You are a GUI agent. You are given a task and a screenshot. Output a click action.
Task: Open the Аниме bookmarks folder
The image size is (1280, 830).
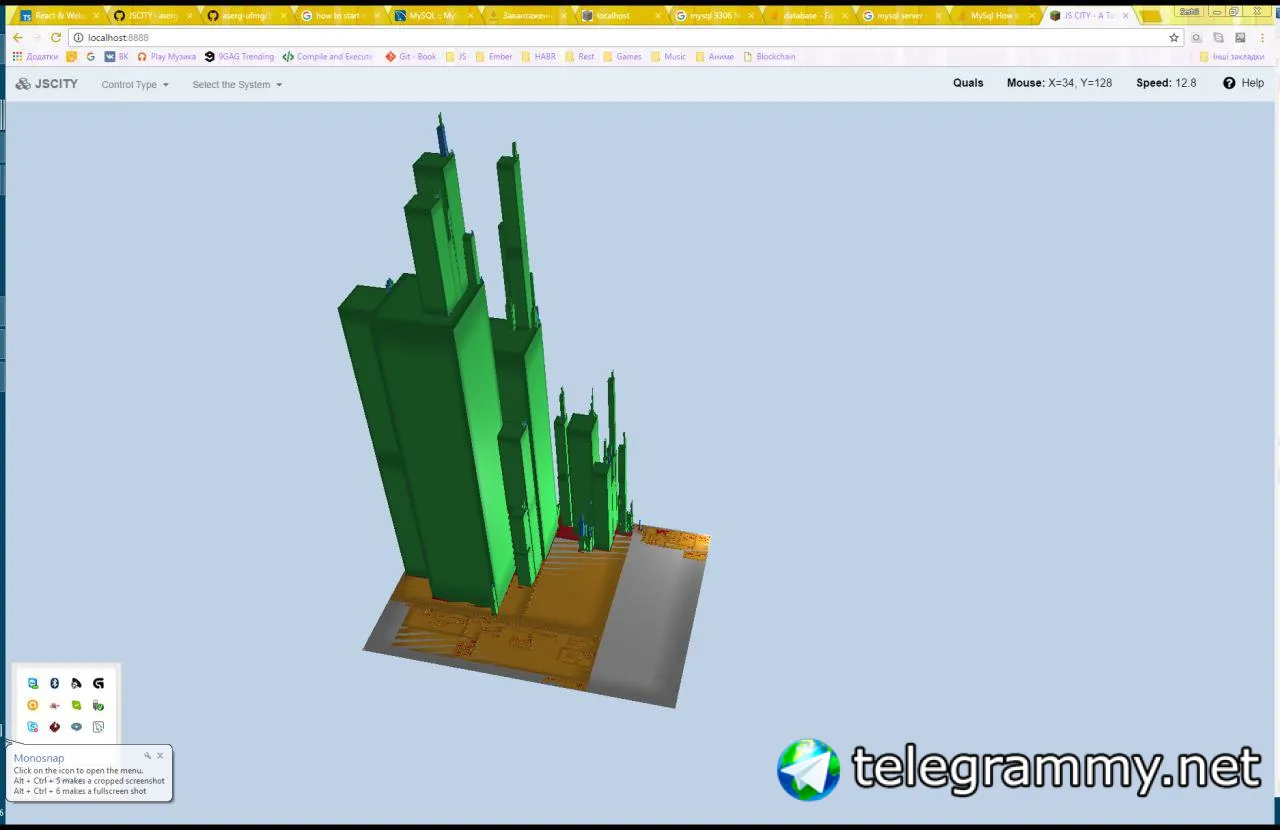click(x=715, y=57)
